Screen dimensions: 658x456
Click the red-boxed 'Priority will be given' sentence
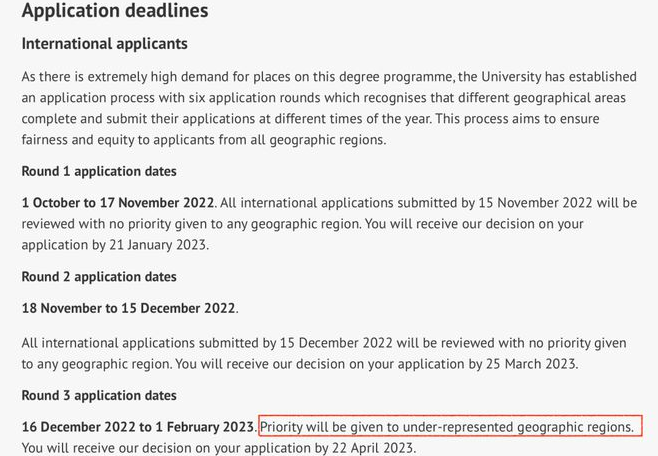(447, 427)
